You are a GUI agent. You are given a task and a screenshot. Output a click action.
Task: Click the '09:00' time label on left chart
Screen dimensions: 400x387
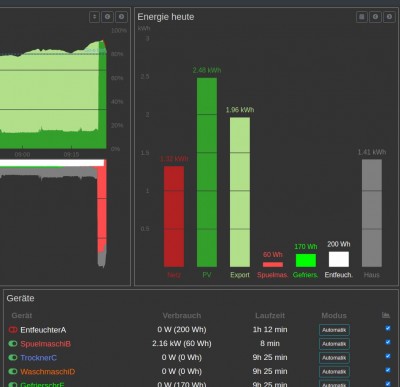[22, 155]
